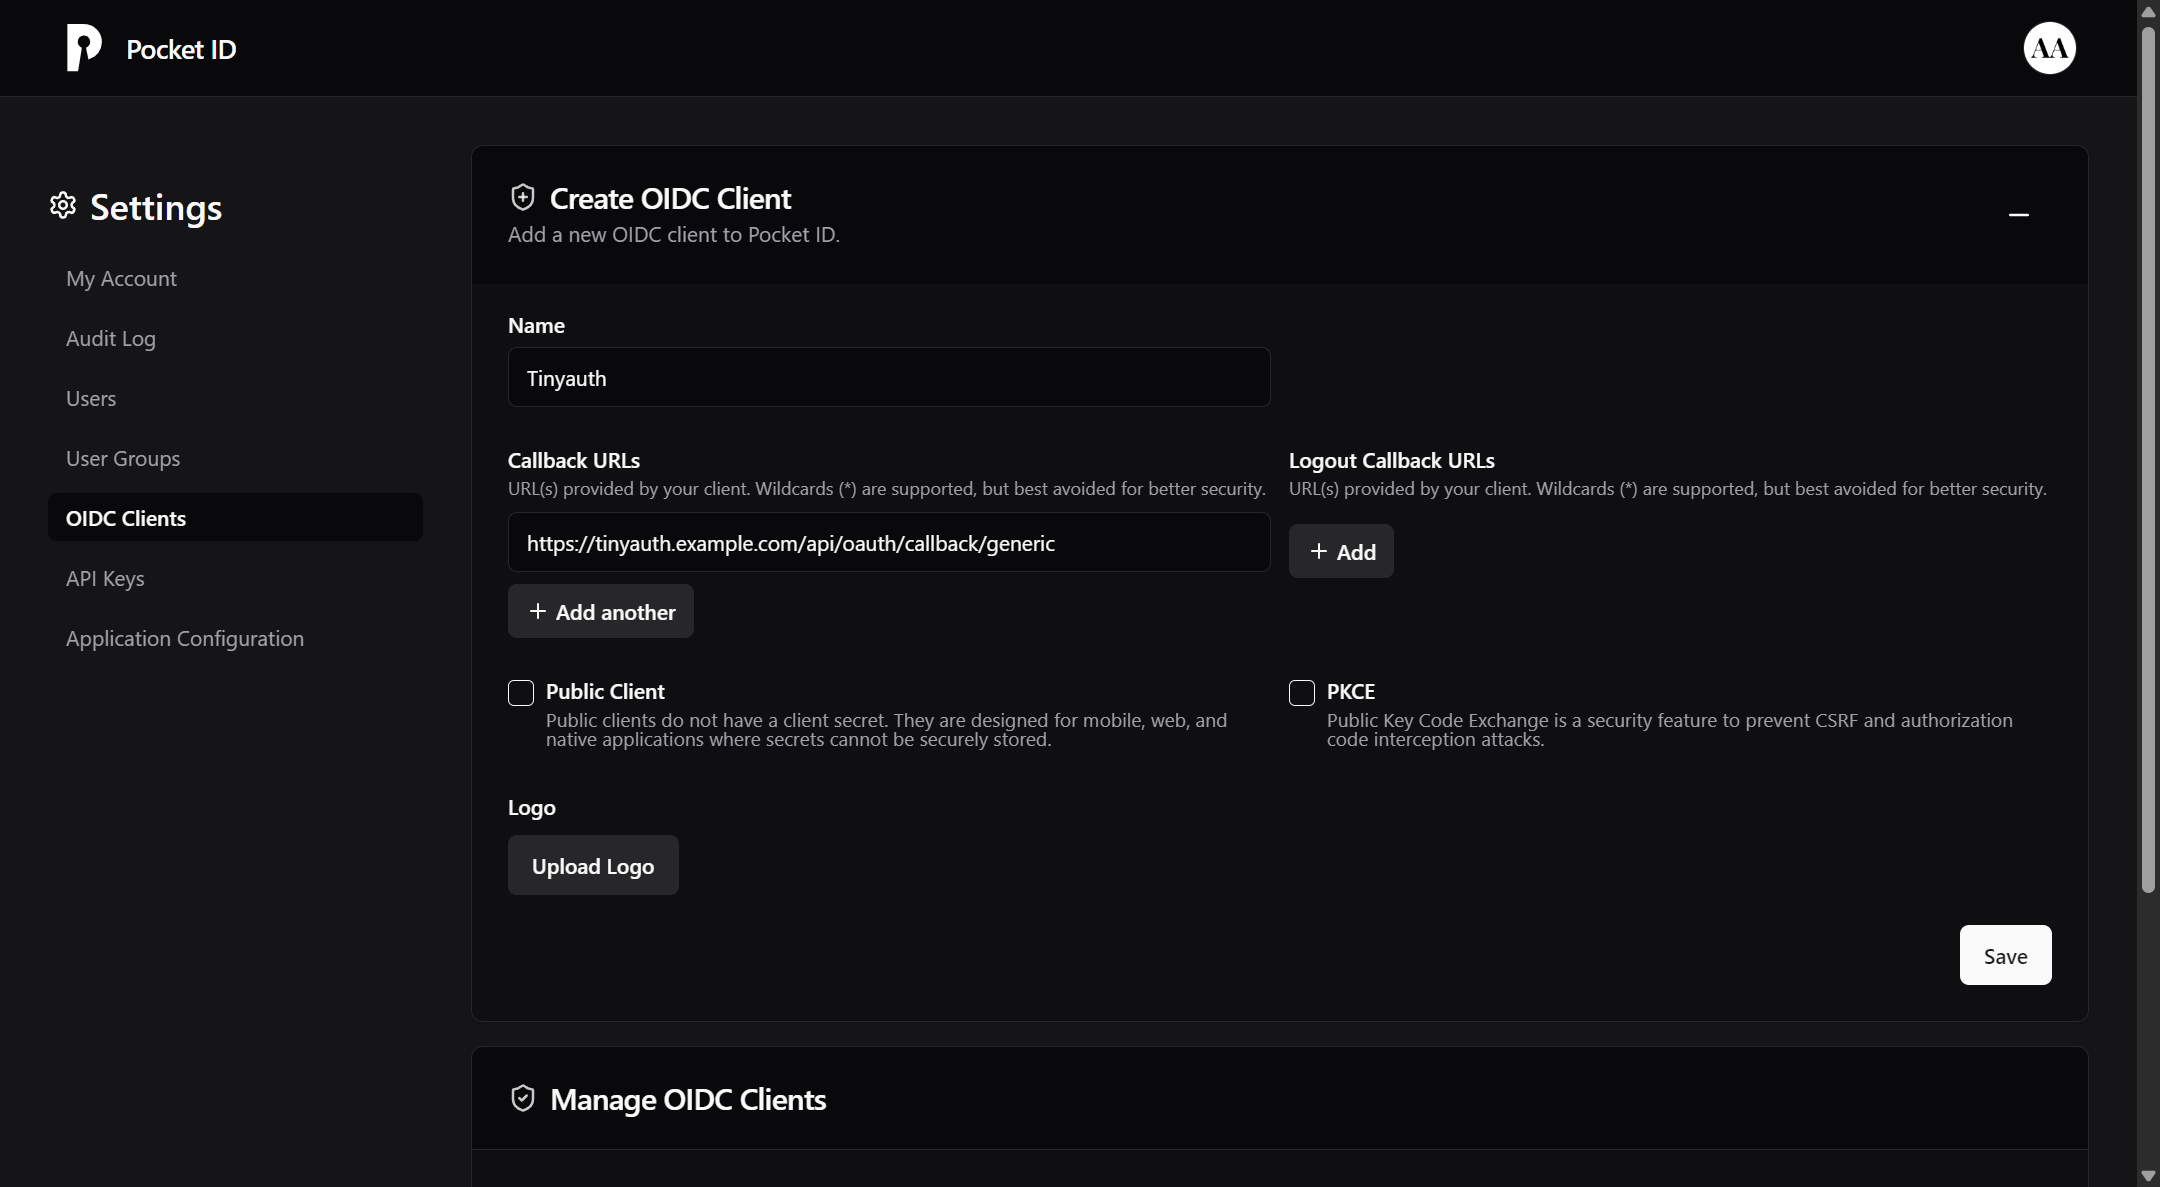Click the Name input field
Screen dimensions: 2160x1187
[888, 378]
